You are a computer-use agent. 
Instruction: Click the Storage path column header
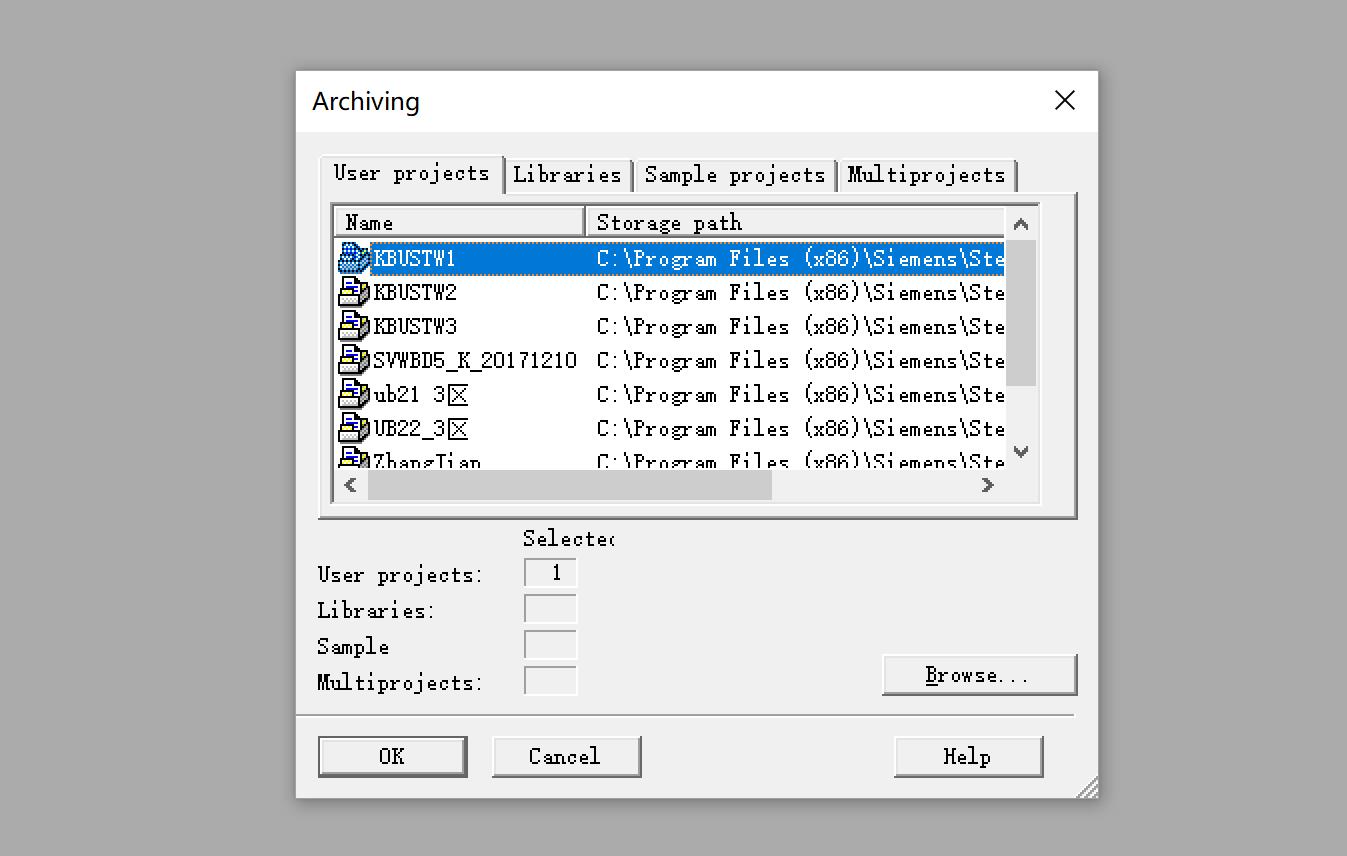[795, 222]
